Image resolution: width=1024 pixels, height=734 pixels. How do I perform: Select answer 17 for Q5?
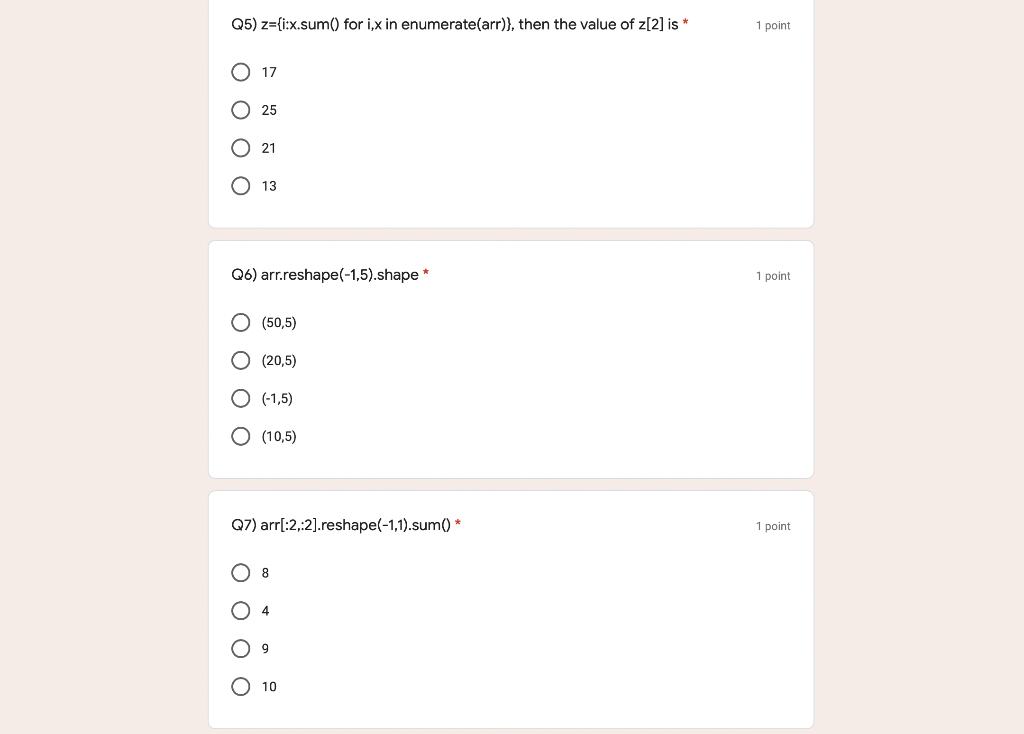[x=241, y=72]
